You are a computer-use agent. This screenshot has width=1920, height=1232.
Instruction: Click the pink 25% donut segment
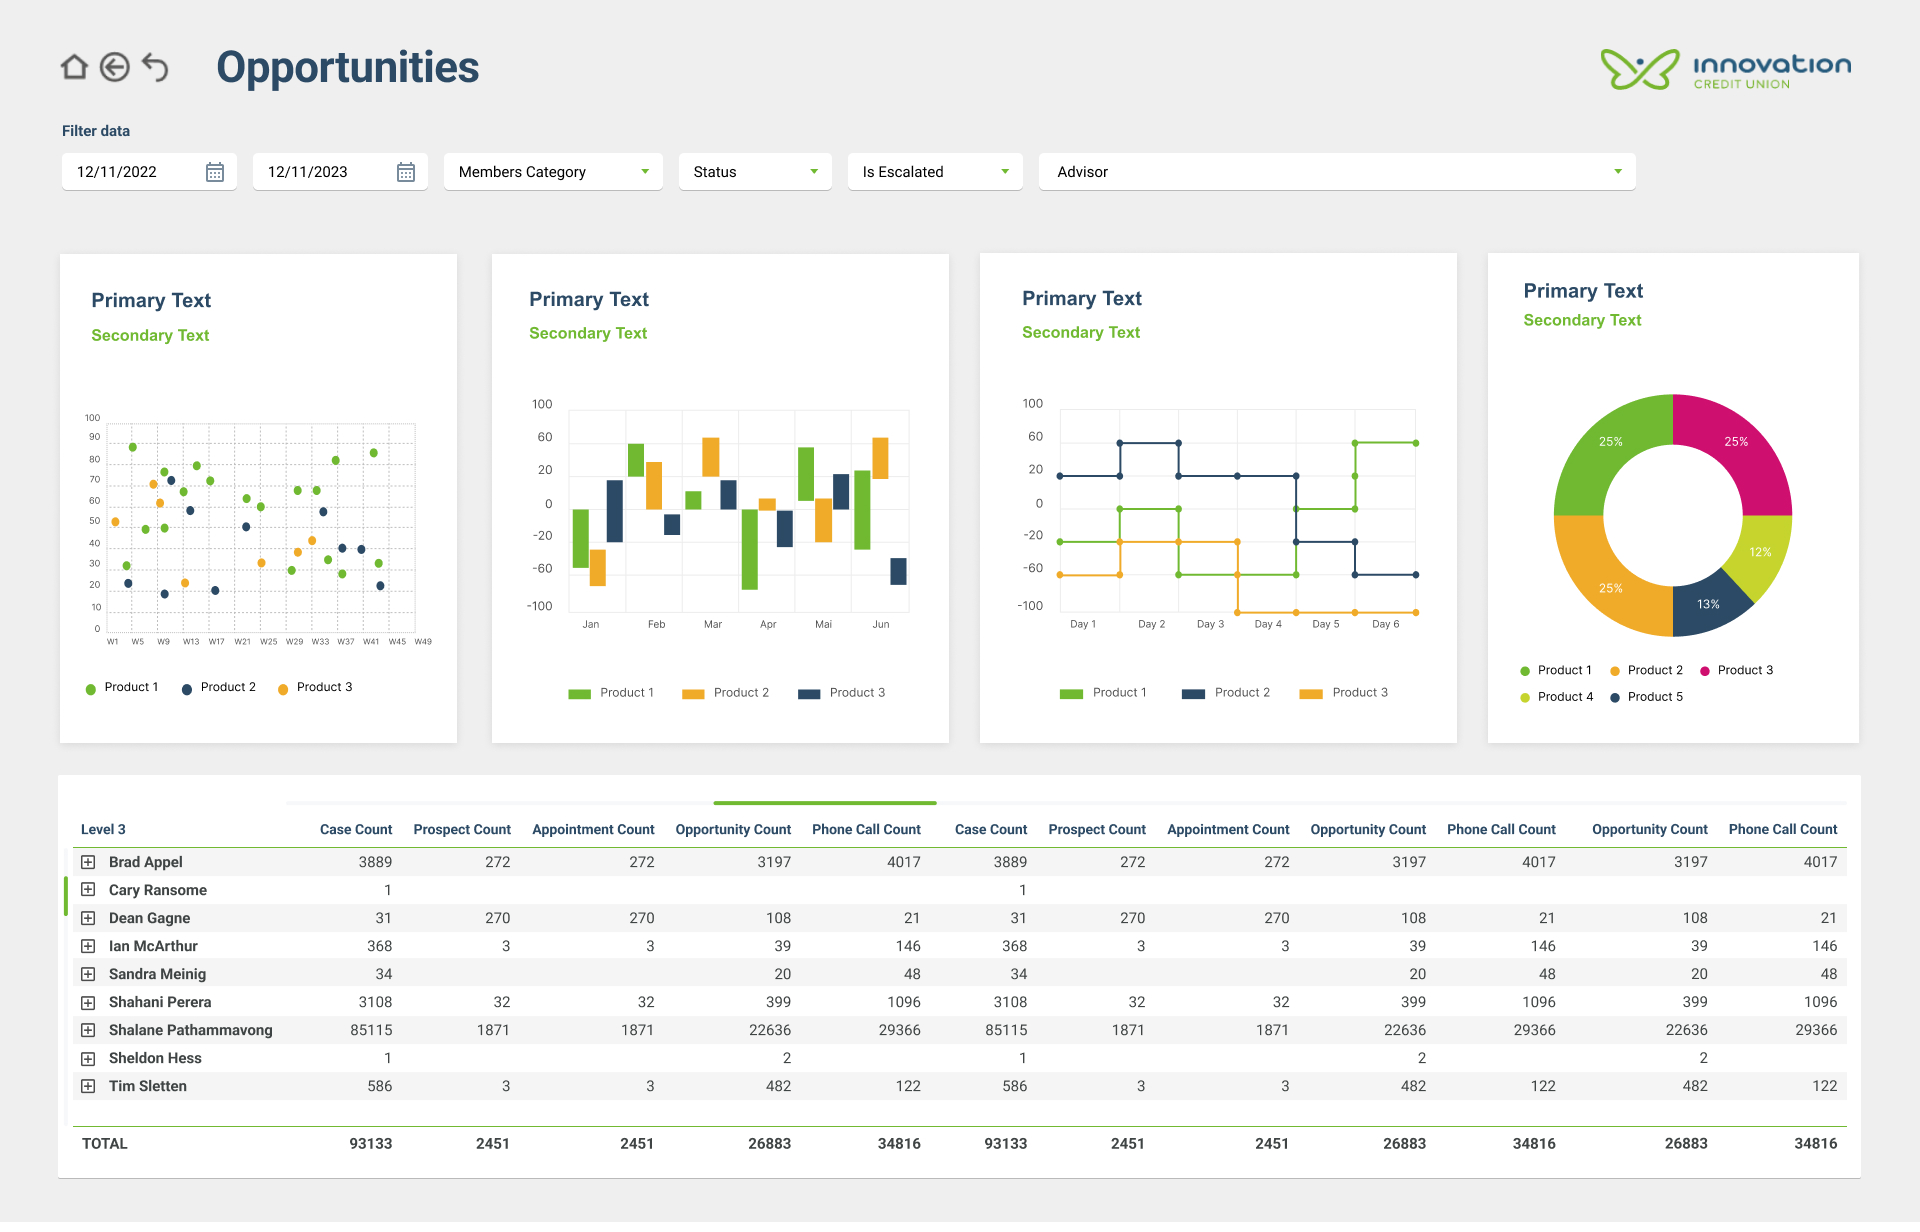1736,445
